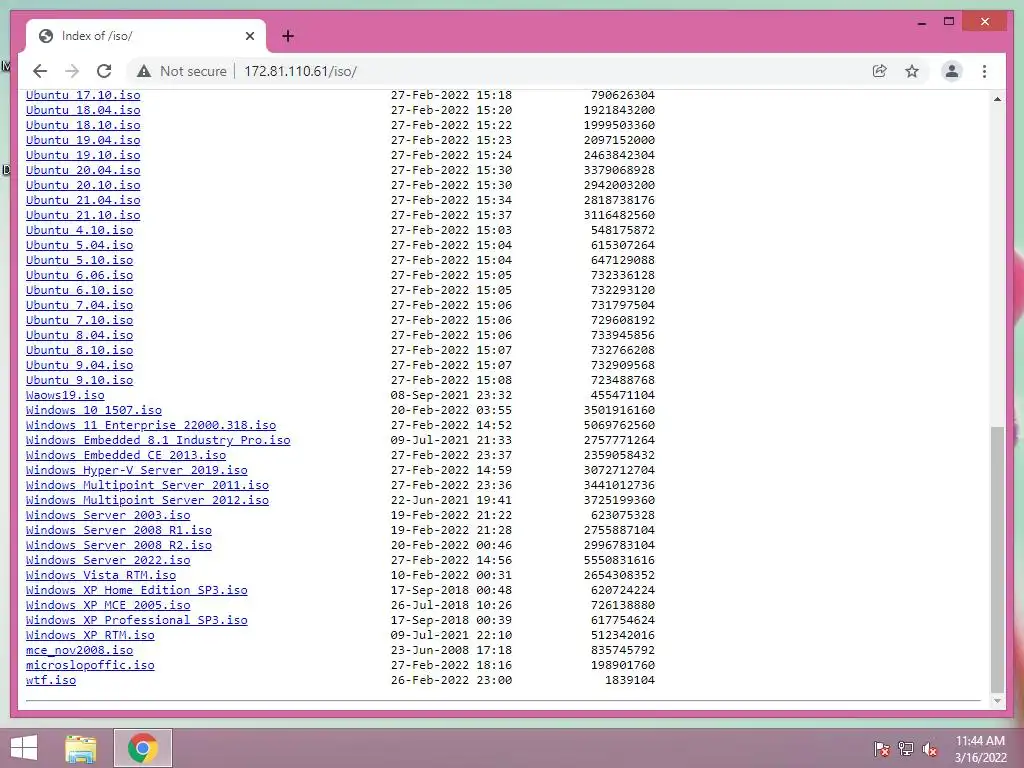
Task: Click Ubuntu_19.10.iso link
Action: (83, 155)
